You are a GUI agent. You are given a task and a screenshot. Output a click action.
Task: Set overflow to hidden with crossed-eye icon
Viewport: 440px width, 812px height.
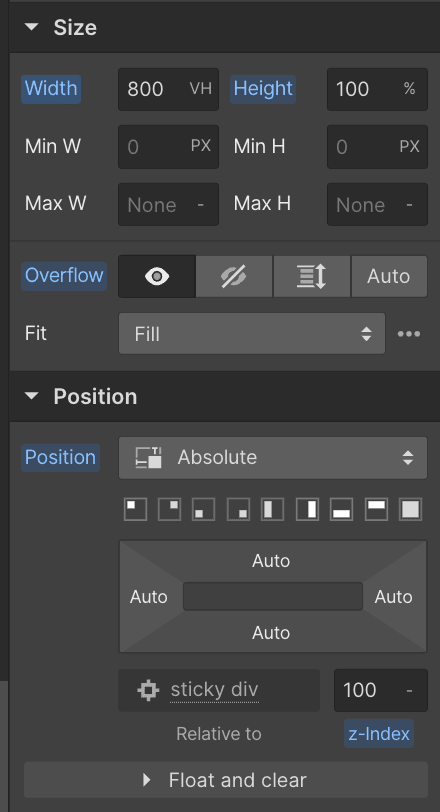tap(234, 276)
